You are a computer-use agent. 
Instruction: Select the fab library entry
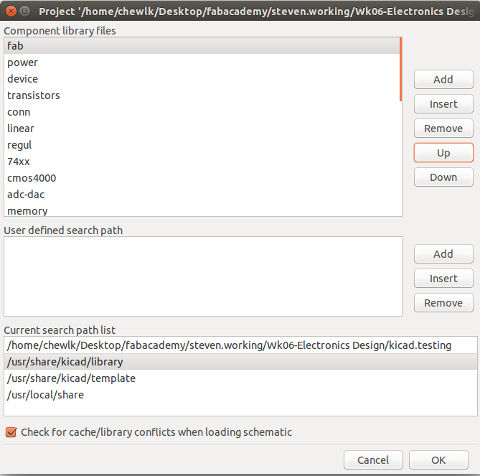(x=202, y=46)
